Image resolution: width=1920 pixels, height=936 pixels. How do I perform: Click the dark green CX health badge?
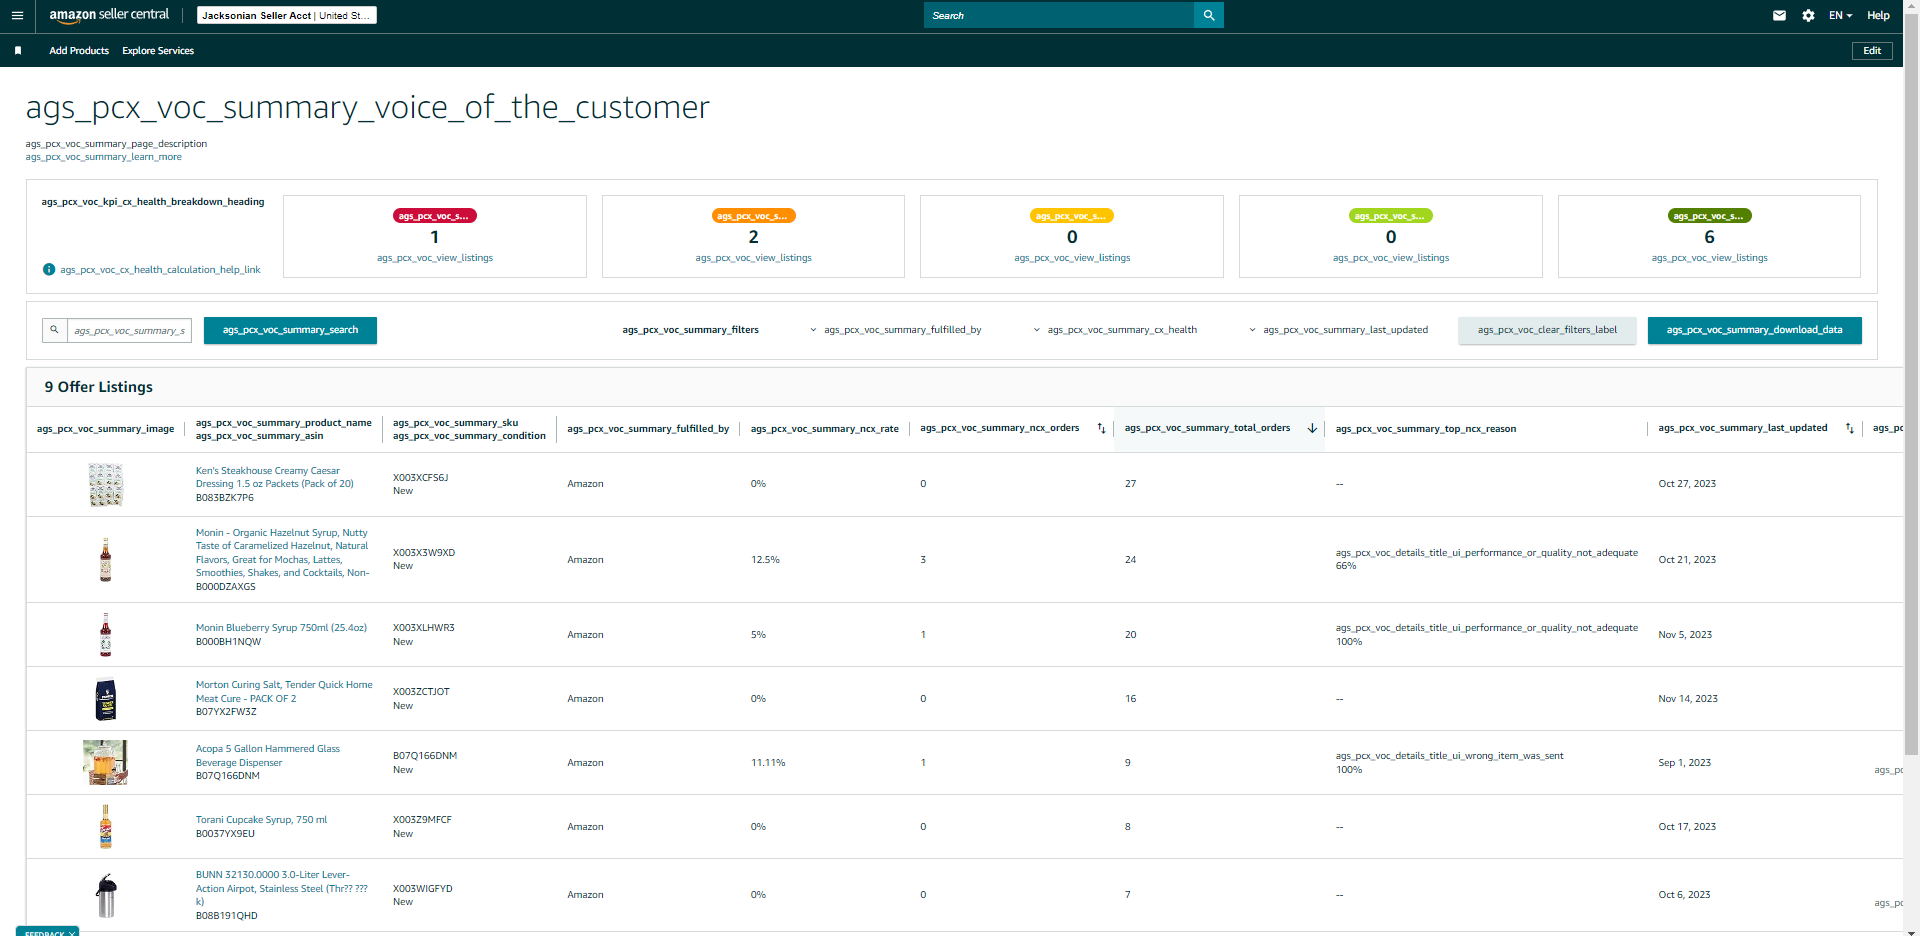click(x=1710, y=216)
